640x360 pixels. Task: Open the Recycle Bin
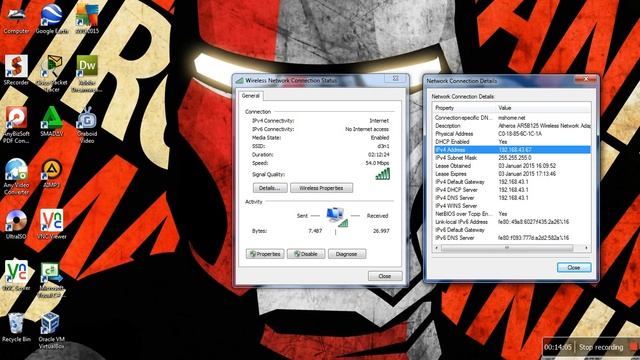(16, 327)
